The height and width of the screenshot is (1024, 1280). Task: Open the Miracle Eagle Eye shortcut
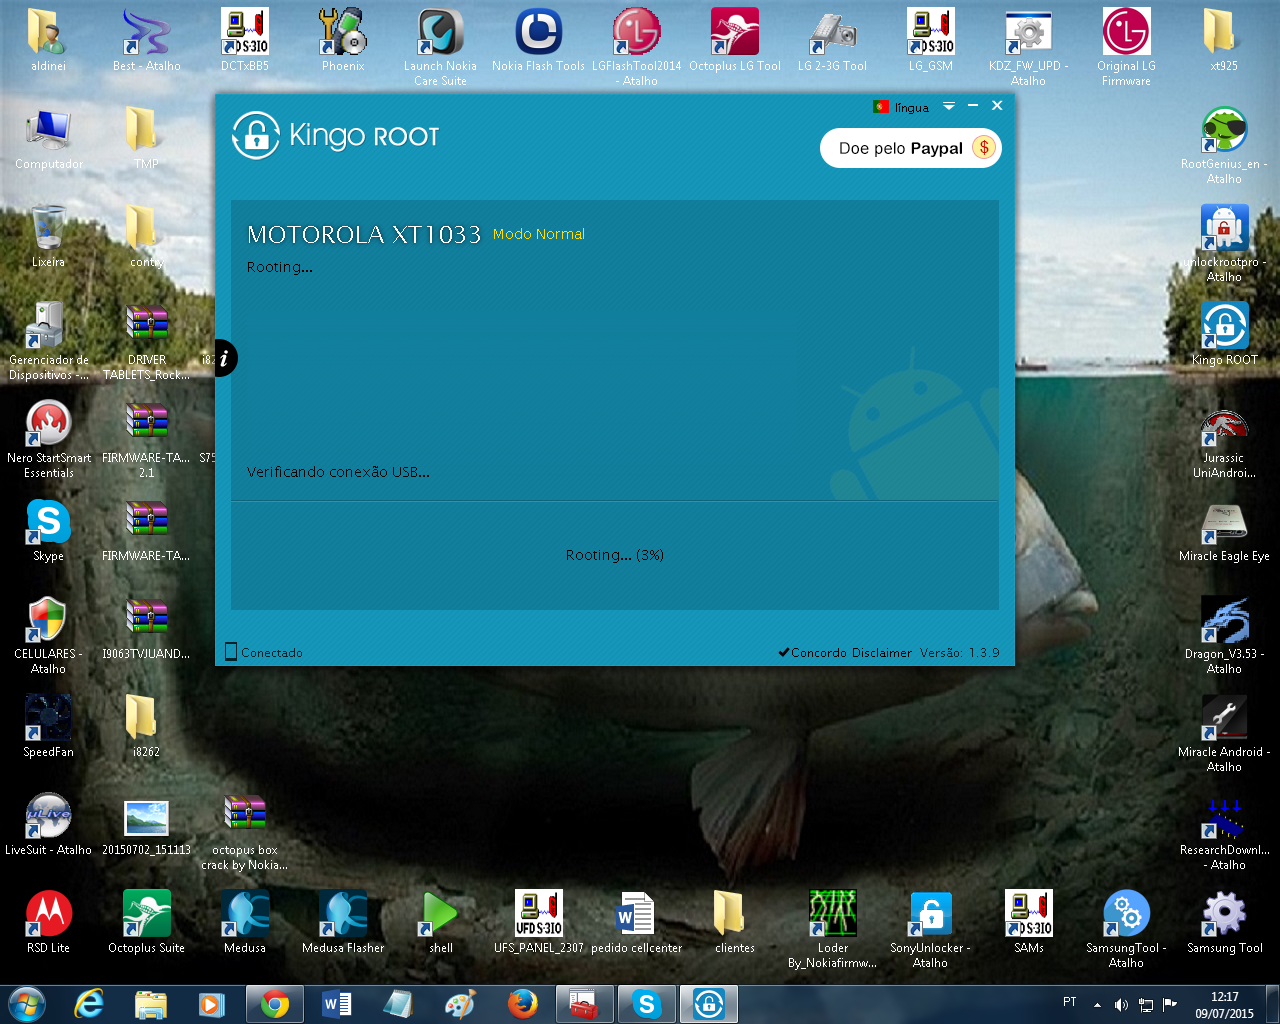tap(1224, 530)
